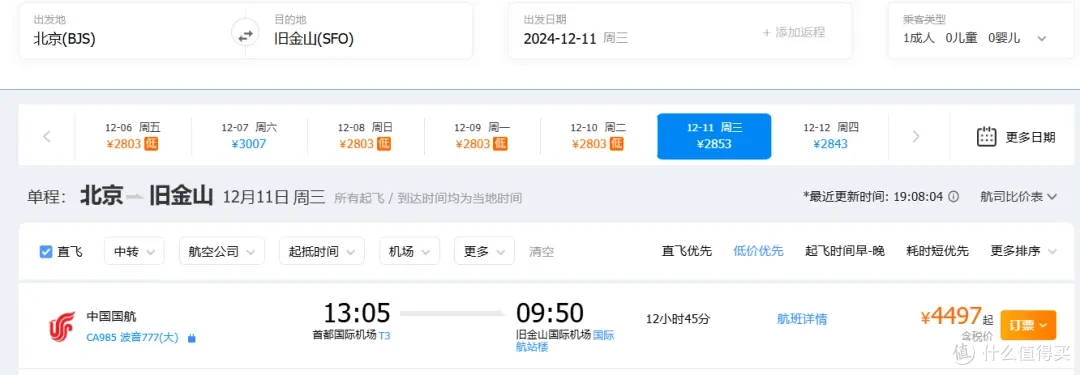Open 航班详情 flight details link
1080x375 pixels.
(802, 319)
